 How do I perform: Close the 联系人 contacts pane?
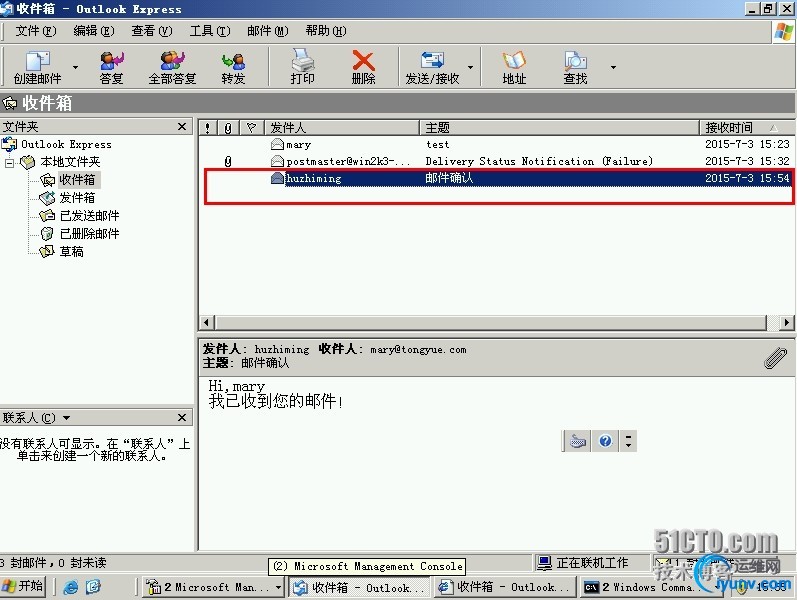tap(181, 417)
